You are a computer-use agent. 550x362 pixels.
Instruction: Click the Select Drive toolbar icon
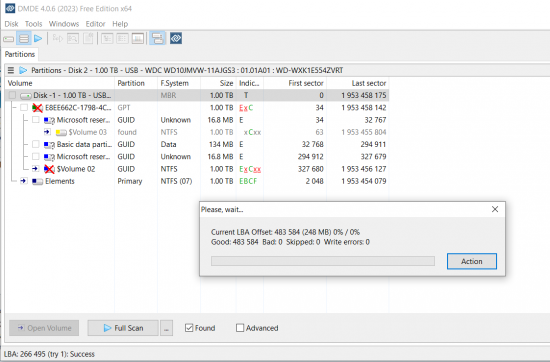(x=9, y=39)
